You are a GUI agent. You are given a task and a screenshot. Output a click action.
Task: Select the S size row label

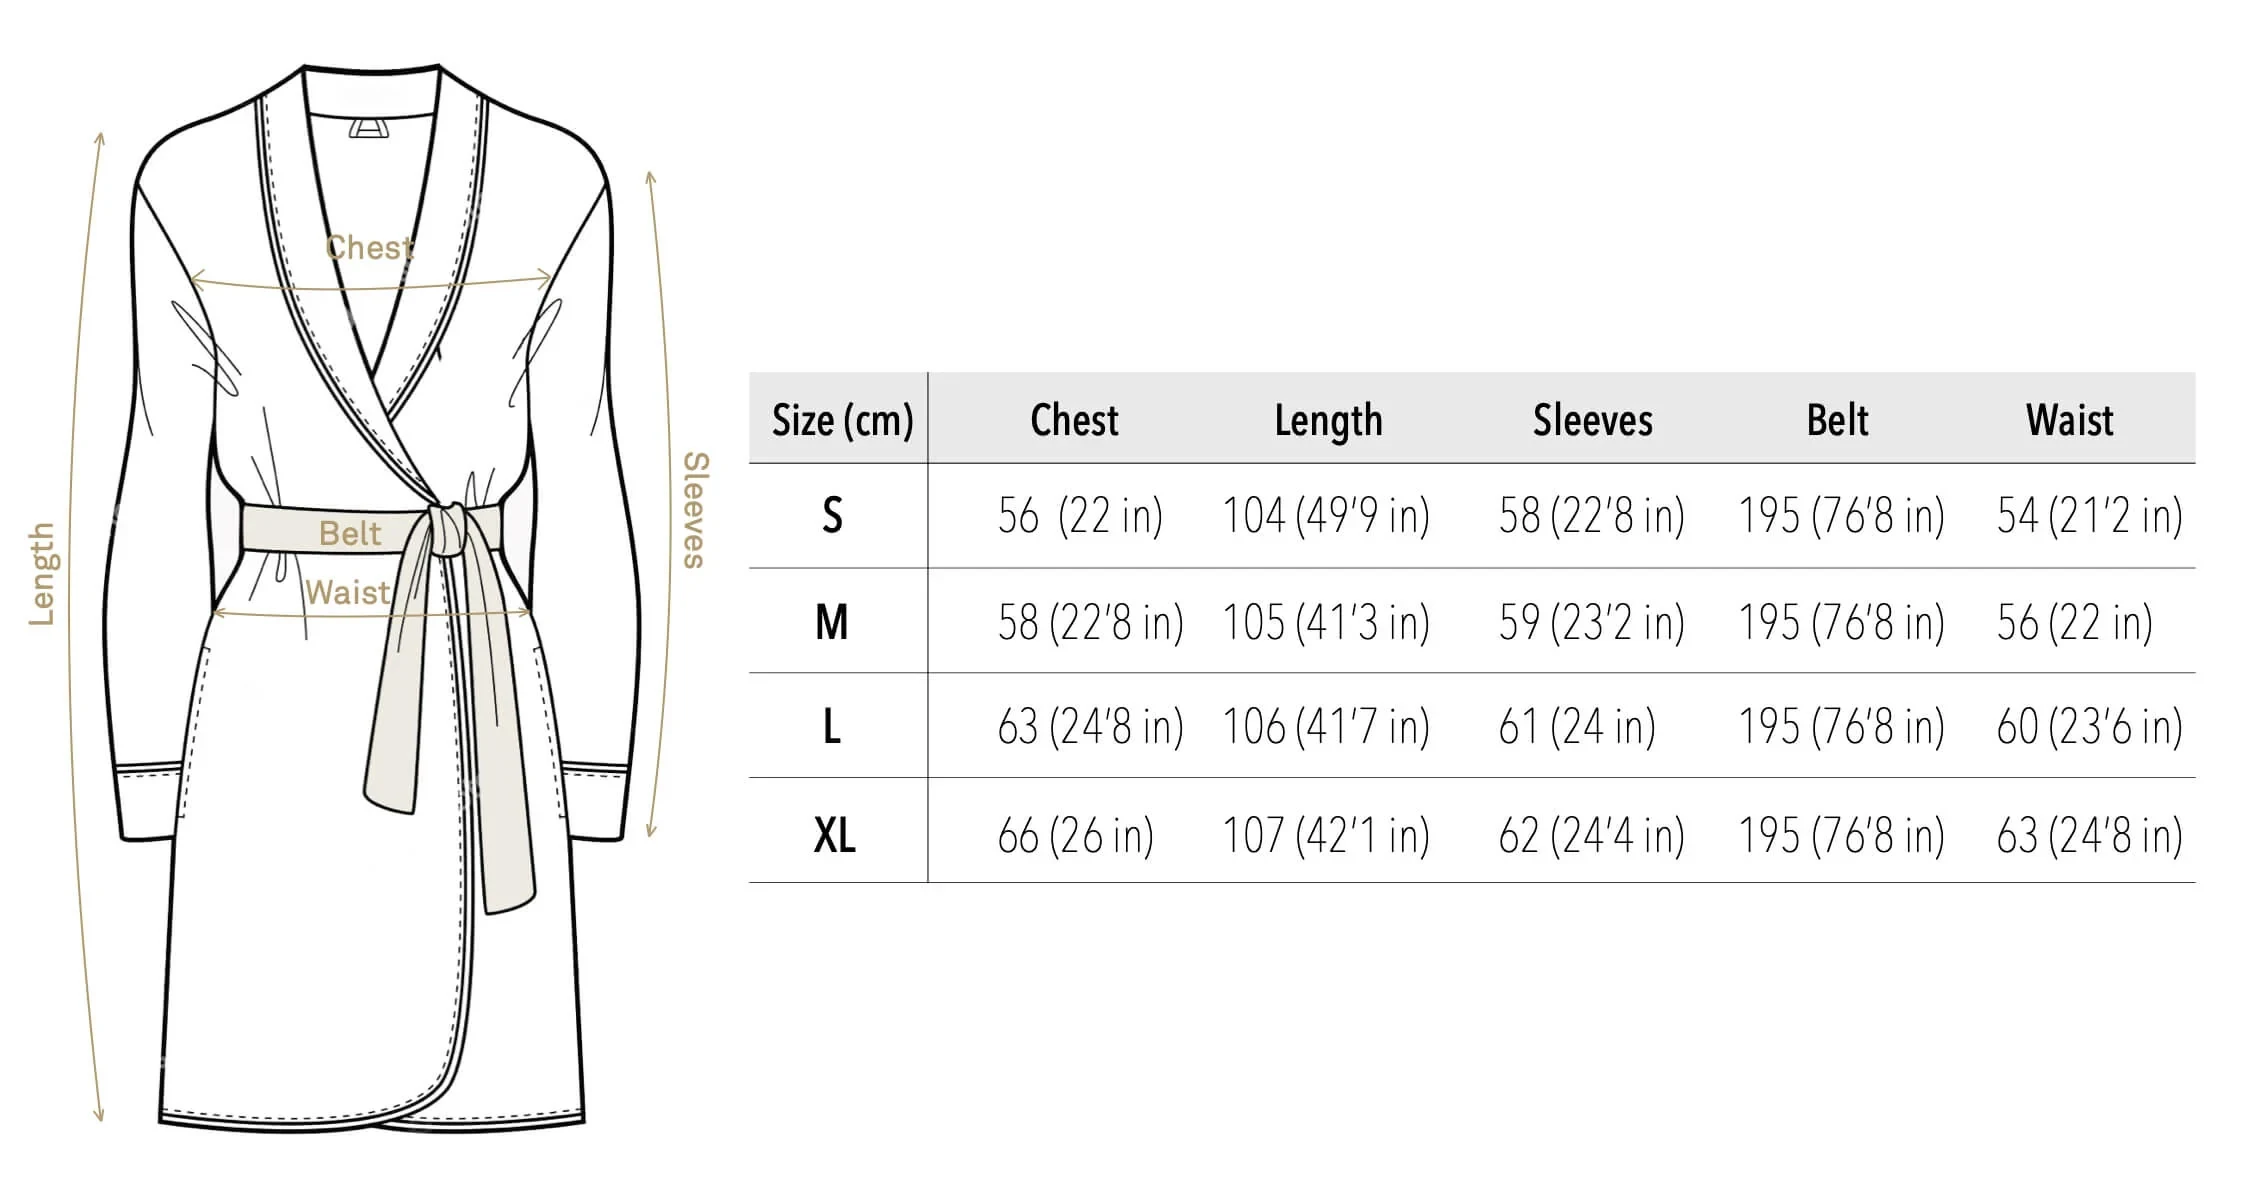(x=832, y=516)
